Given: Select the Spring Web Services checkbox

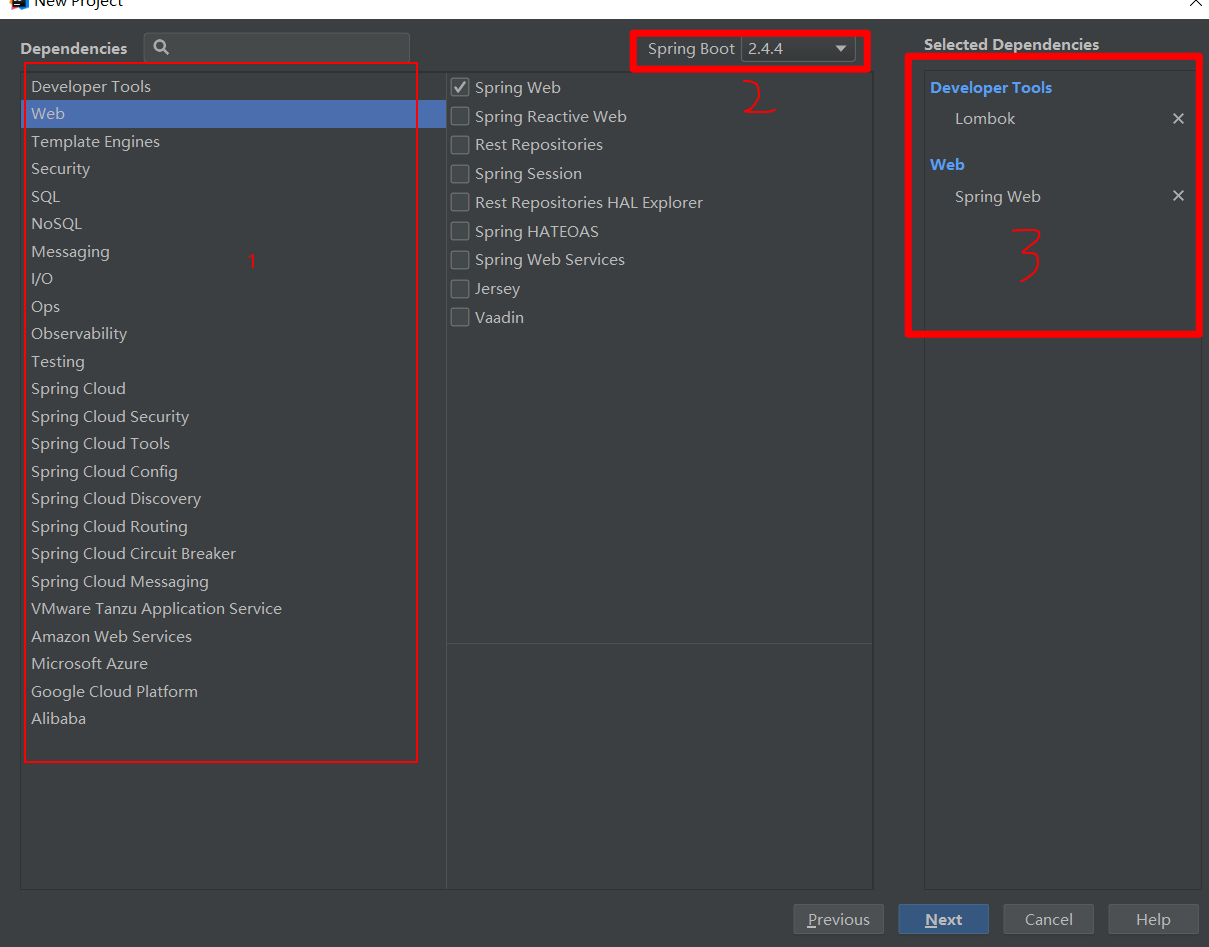Looking at the screenshot, I should 460,260.
